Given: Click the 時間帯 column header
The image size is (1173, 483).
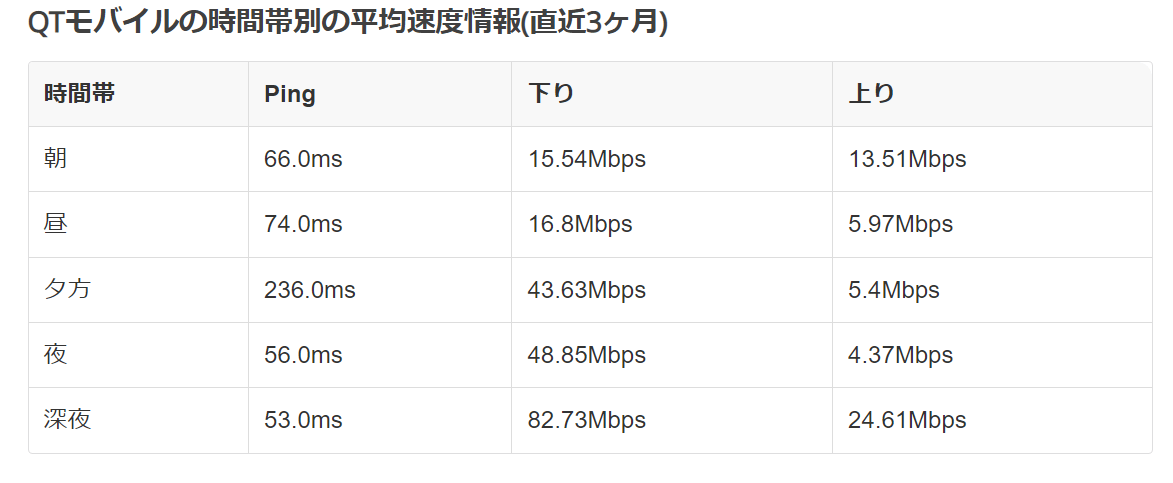Looking at the screenshot, I should [x=80, y=94].
